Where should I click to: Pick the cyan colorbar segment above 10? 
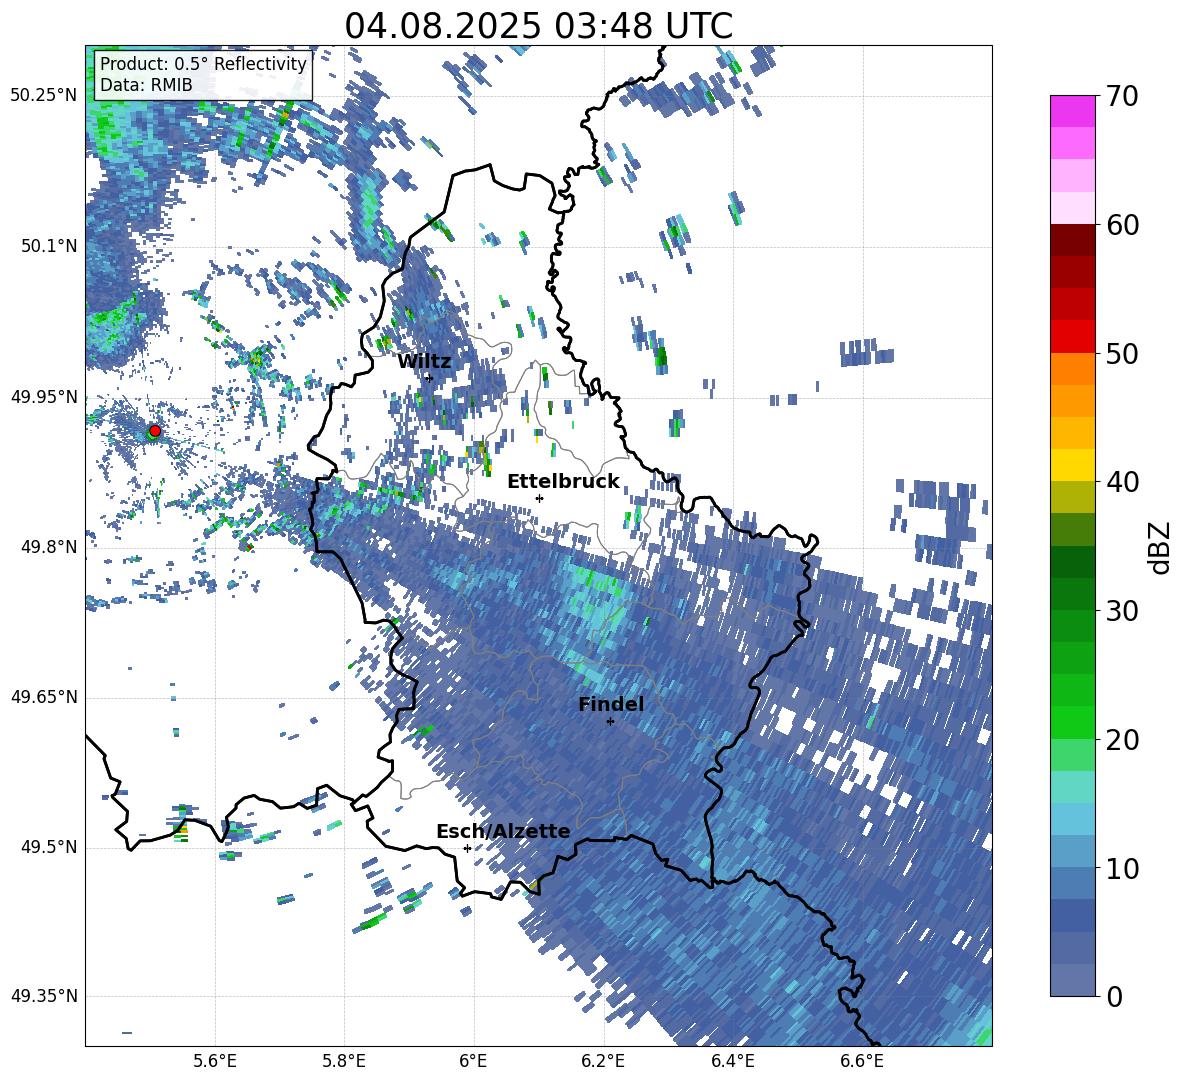click(x=1072, y=819)
